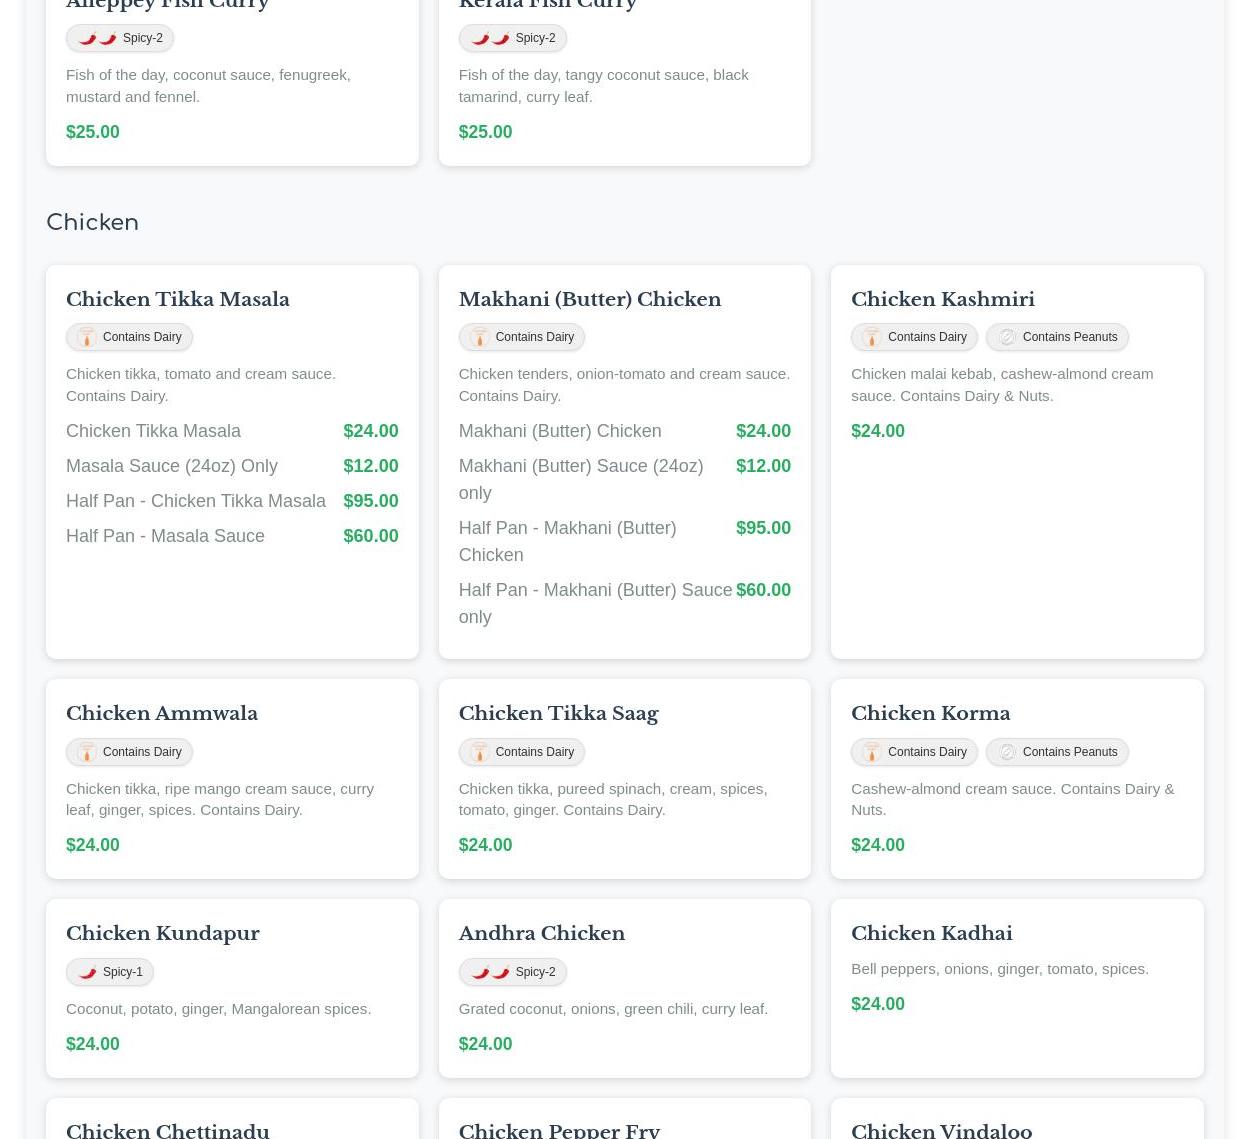Click chili peppers icon on Kerala Fish Curry
Image resolution: width=1250 pixels, height=1139 pixels.
click(x=490, y=38)
